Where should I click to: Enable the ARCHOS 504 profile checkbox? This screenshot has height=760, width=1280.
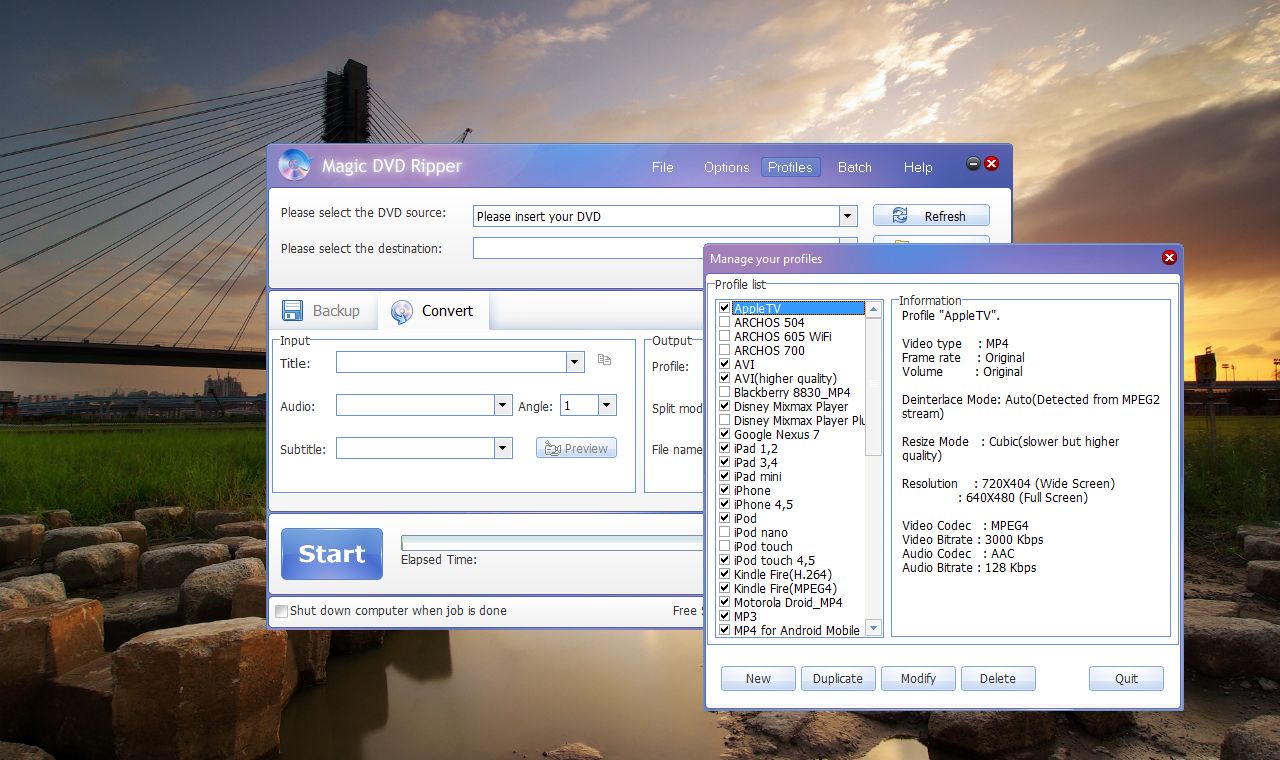pos(725,323)
